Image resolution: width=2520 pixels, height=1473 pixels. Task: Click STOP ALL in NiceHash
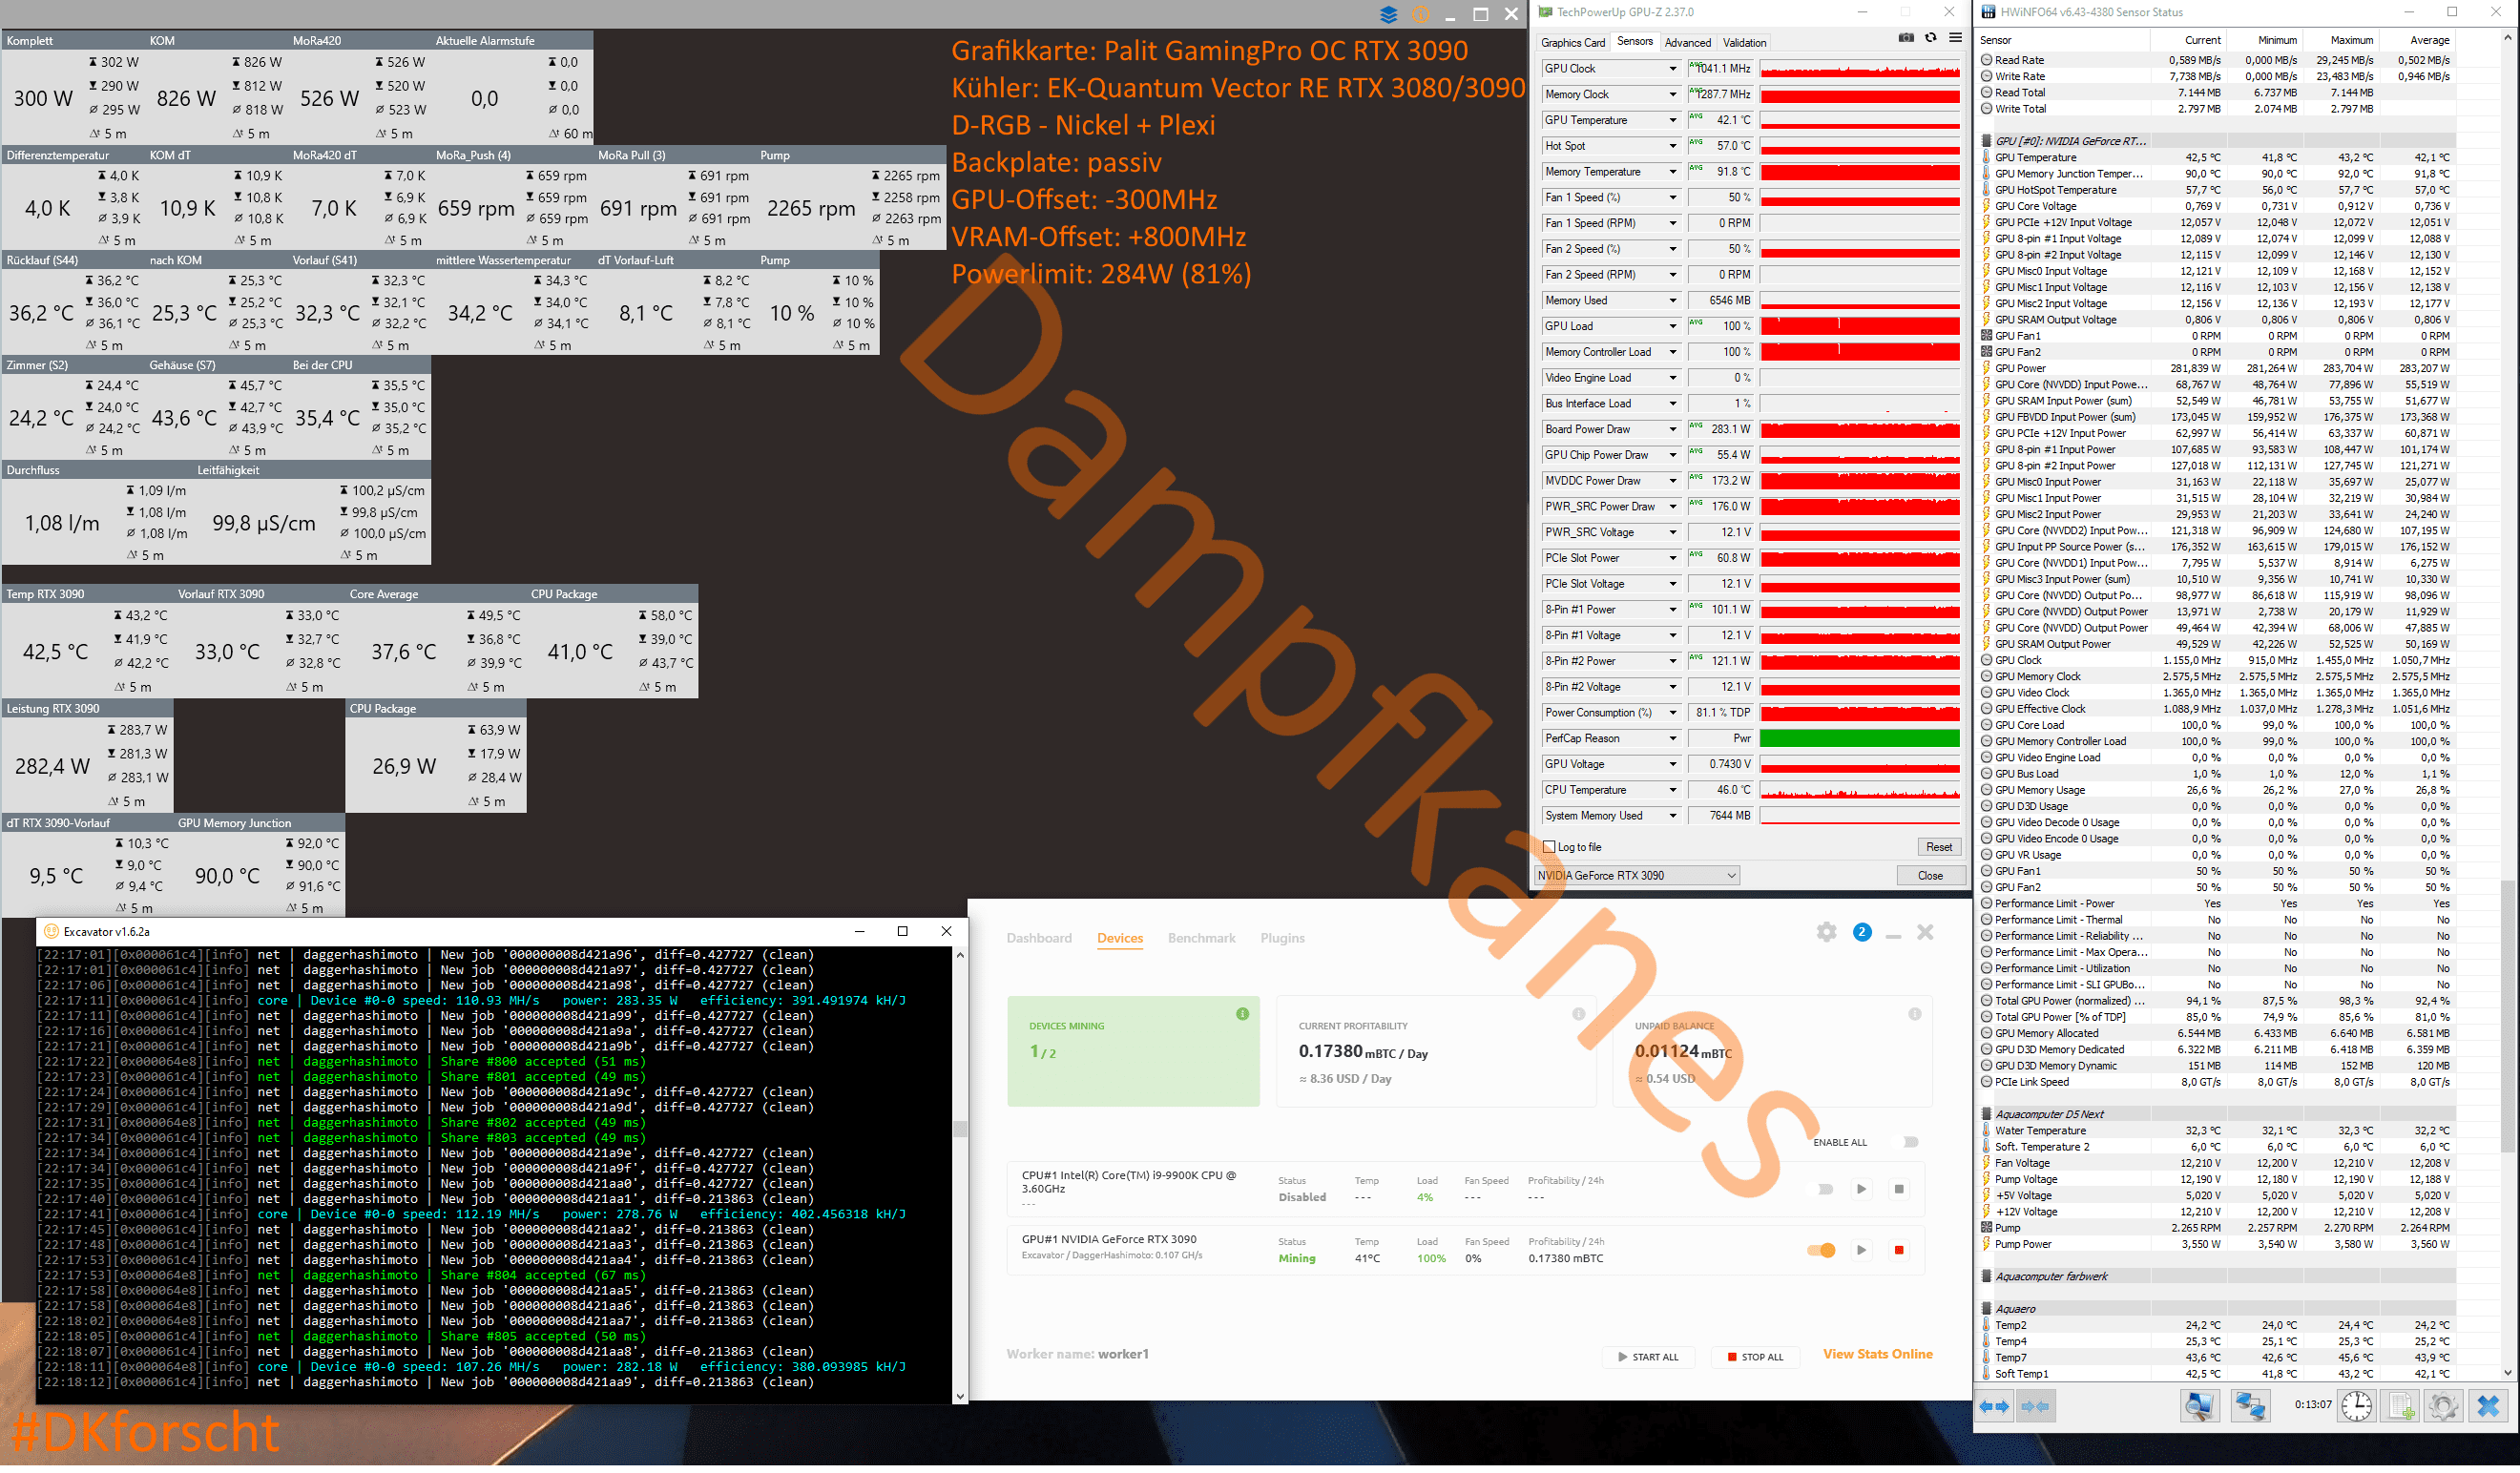click(1755, 1357)
